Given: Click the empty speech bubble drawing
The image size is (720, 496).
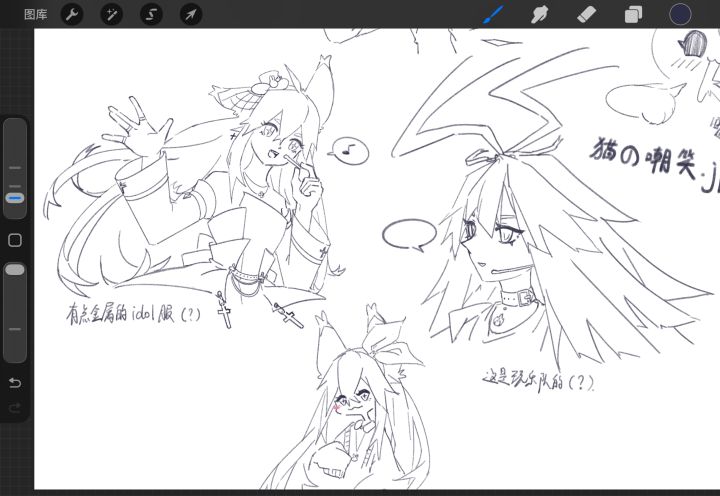Looking at the screenshot, I should pyautogui.click(x=409, y=235).
